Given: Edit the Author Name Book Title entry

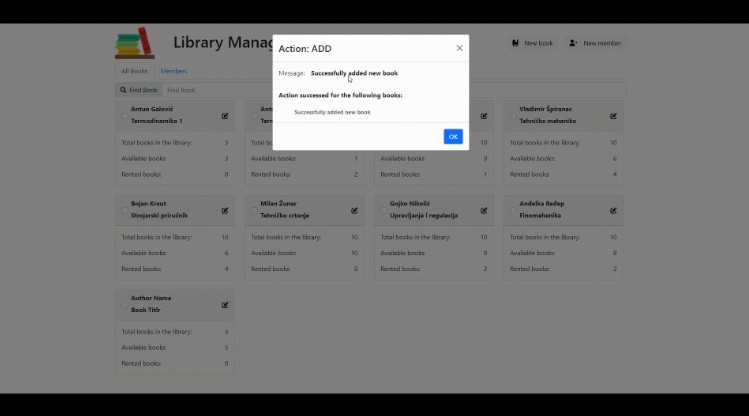Looking at the screenshot, I should click(225, 305).
